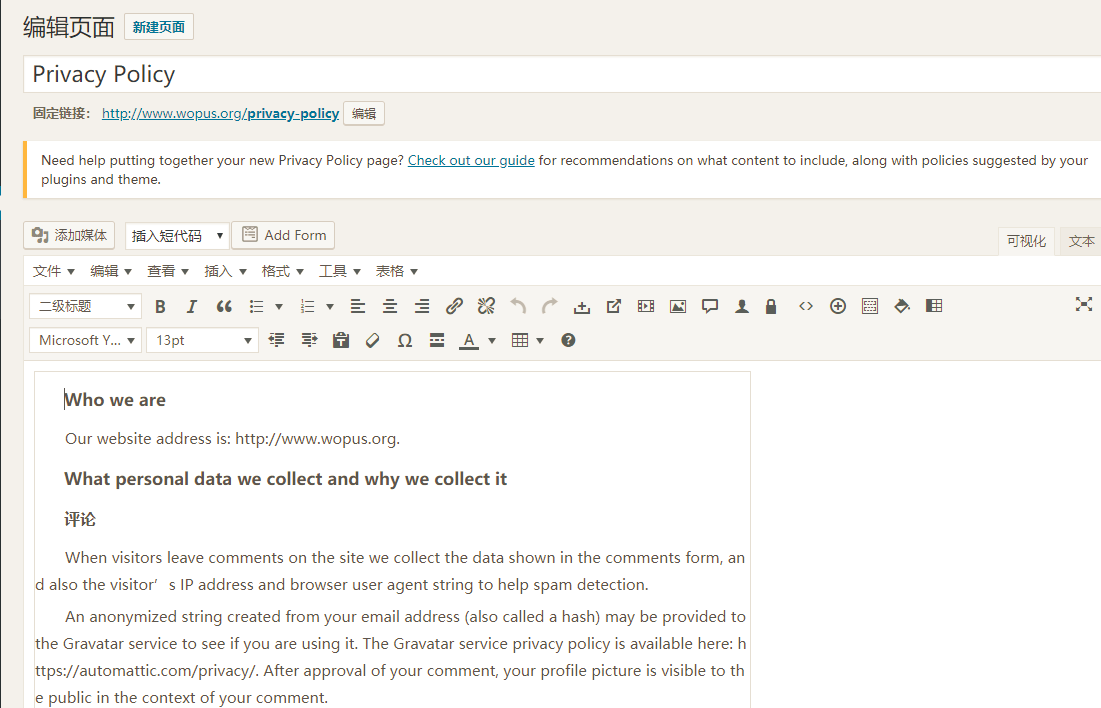Image resolution: width=1101 pixels, height=708 pixels.
Task: Toggle bold formatting
Action: point(160,306)
